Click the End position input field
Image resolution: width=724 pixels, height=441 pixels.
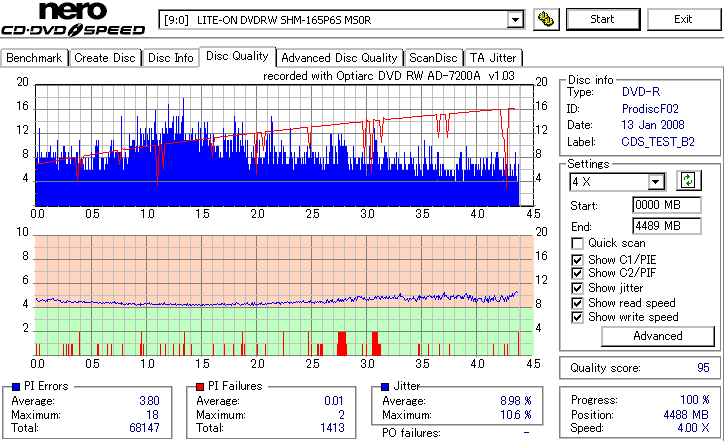666,226
